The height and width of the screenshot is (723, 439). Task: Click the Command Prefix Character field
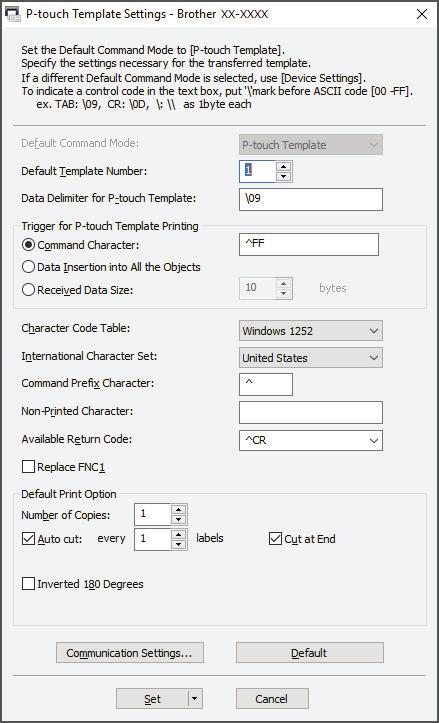[266, 385]
